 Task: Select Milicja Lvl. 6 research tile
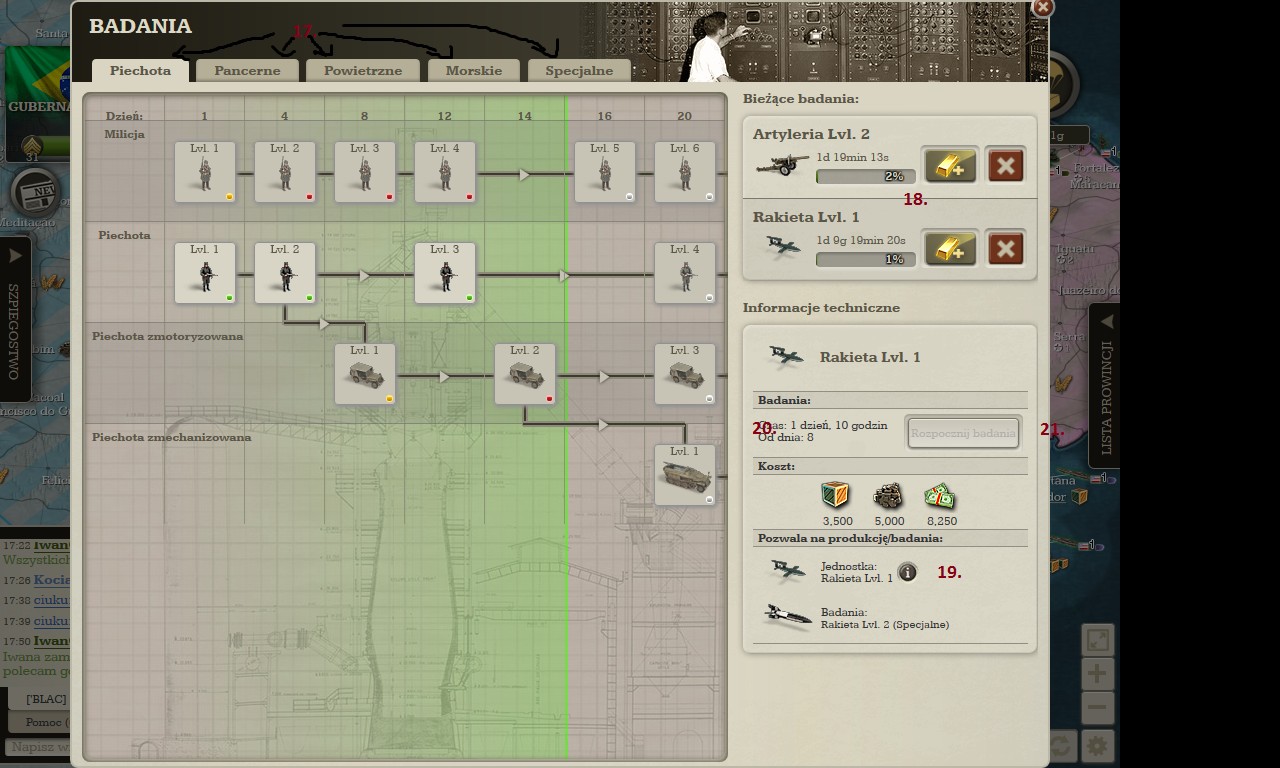(685, 172)
